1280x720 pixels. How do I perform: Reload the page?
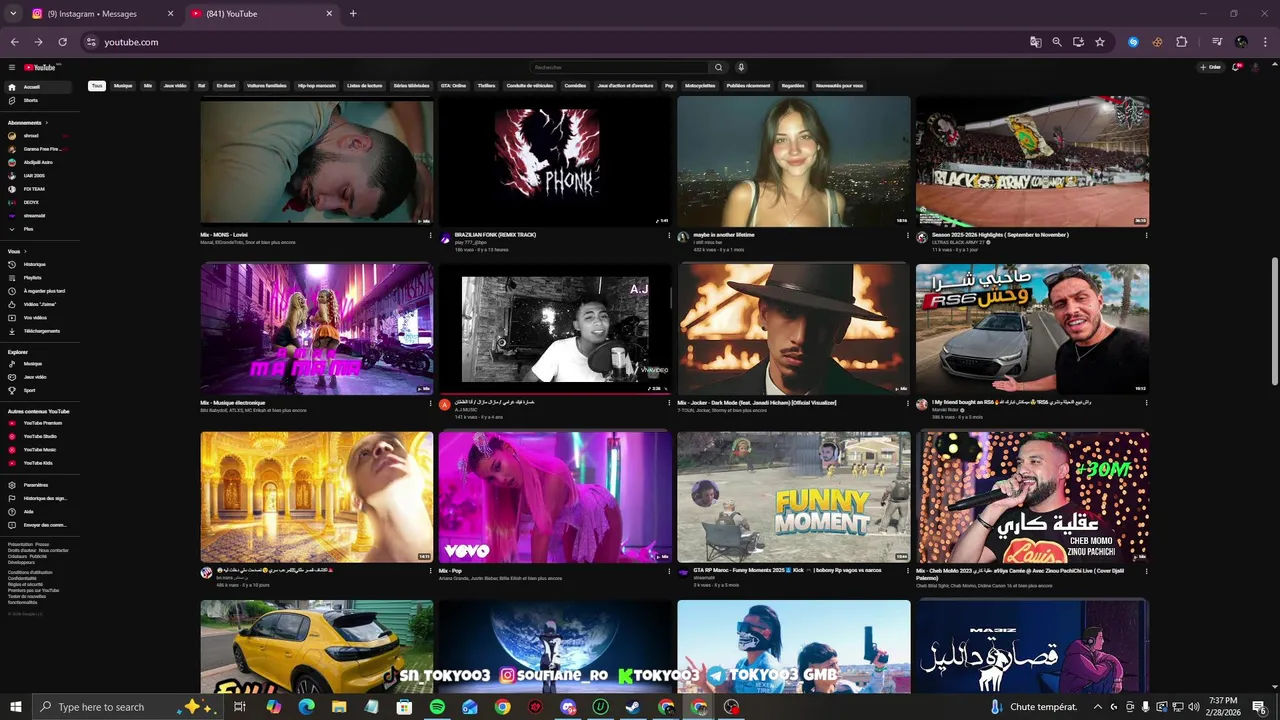click(62, 42)
